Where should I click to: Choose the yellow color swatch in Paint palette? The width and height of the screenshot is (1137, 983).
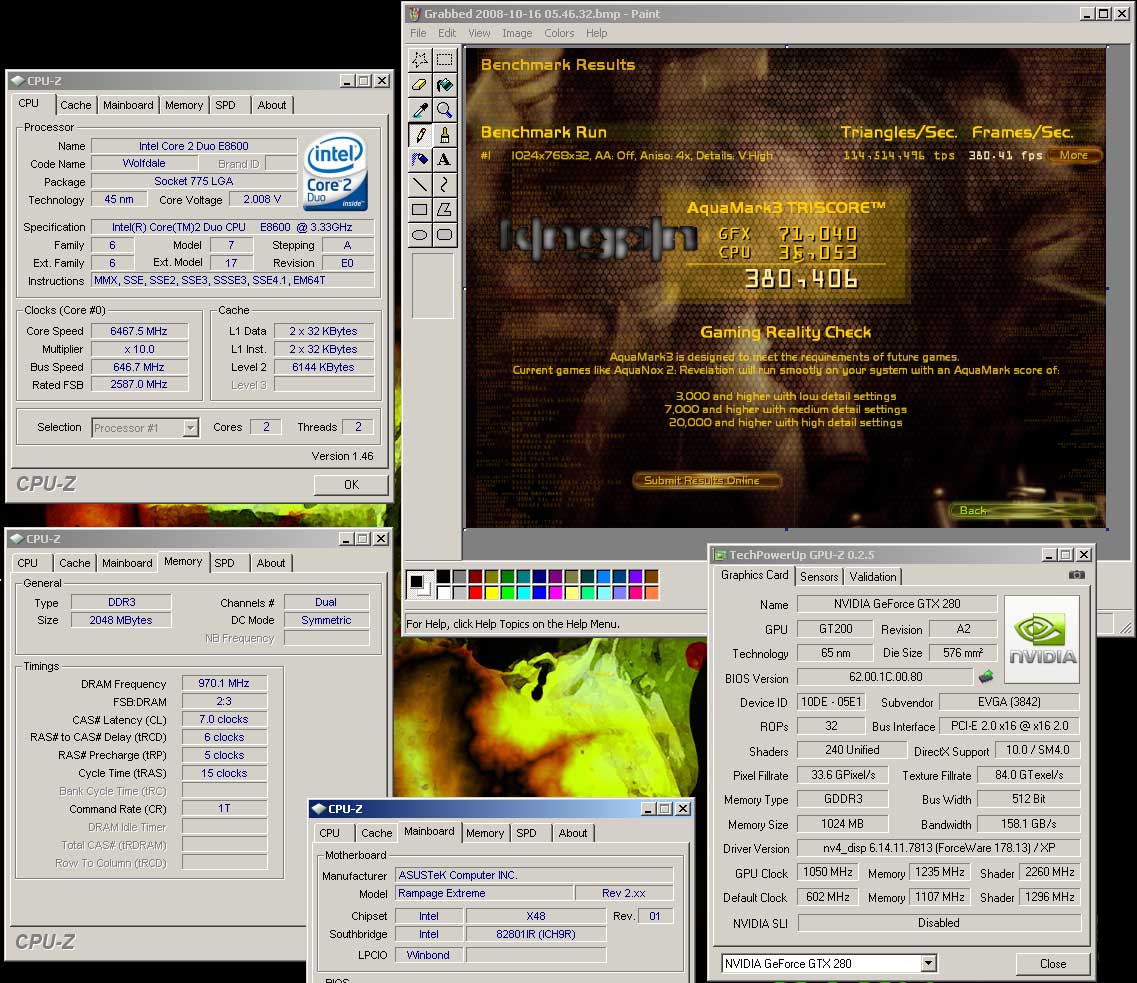tap(492, 592)
